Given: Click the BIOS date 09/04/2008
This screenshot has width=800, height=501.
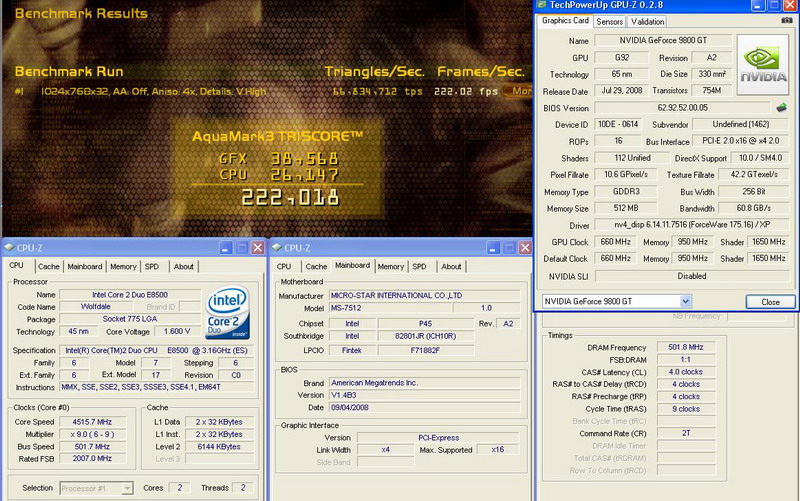Looking at the screenshot, I should tap(424, 407).
